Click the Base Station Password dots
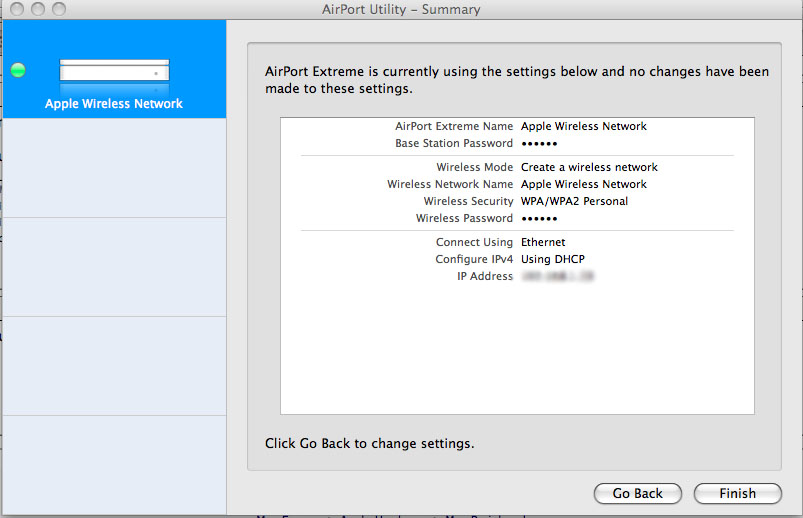This screenshot has width=803, height=518. [x=539, y=143]
